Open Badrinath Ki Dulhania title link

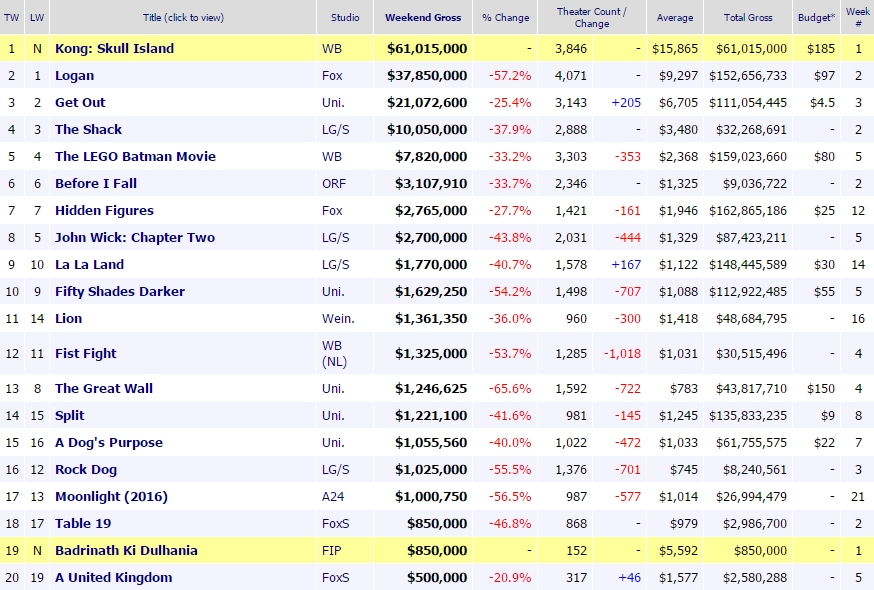click(126, 550)
